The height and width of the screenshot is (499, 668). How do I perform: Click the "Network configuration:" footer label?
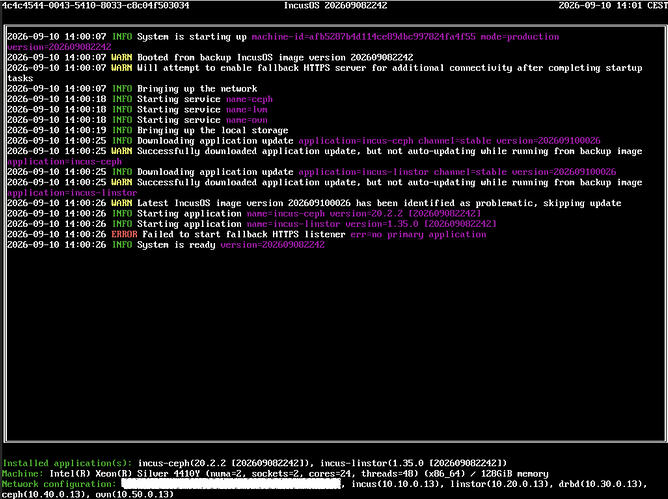[59, 484]
